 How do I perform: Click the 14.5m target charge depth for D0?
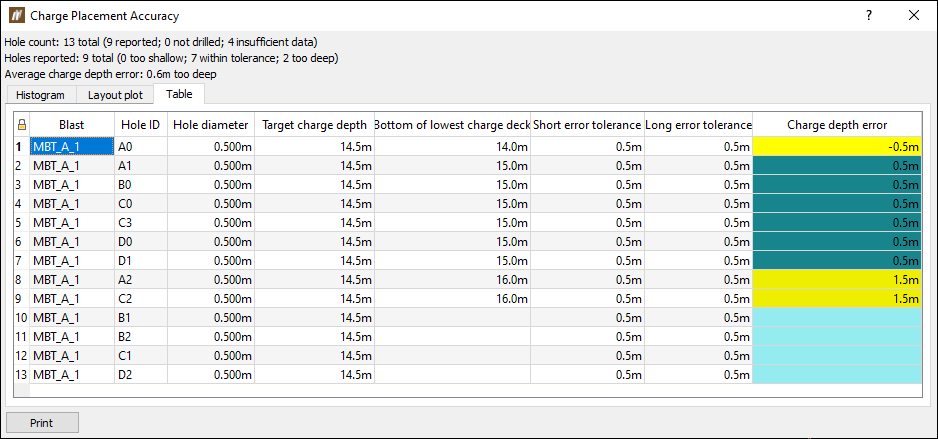[x=315, y=242]
